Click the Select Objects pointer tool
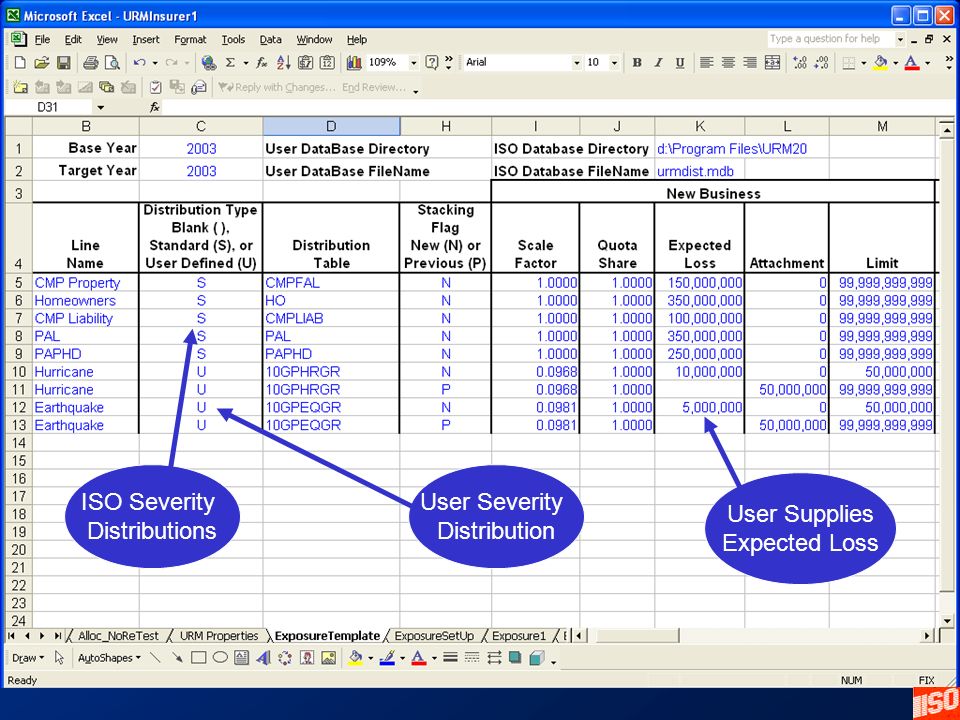 click(59, 658)
